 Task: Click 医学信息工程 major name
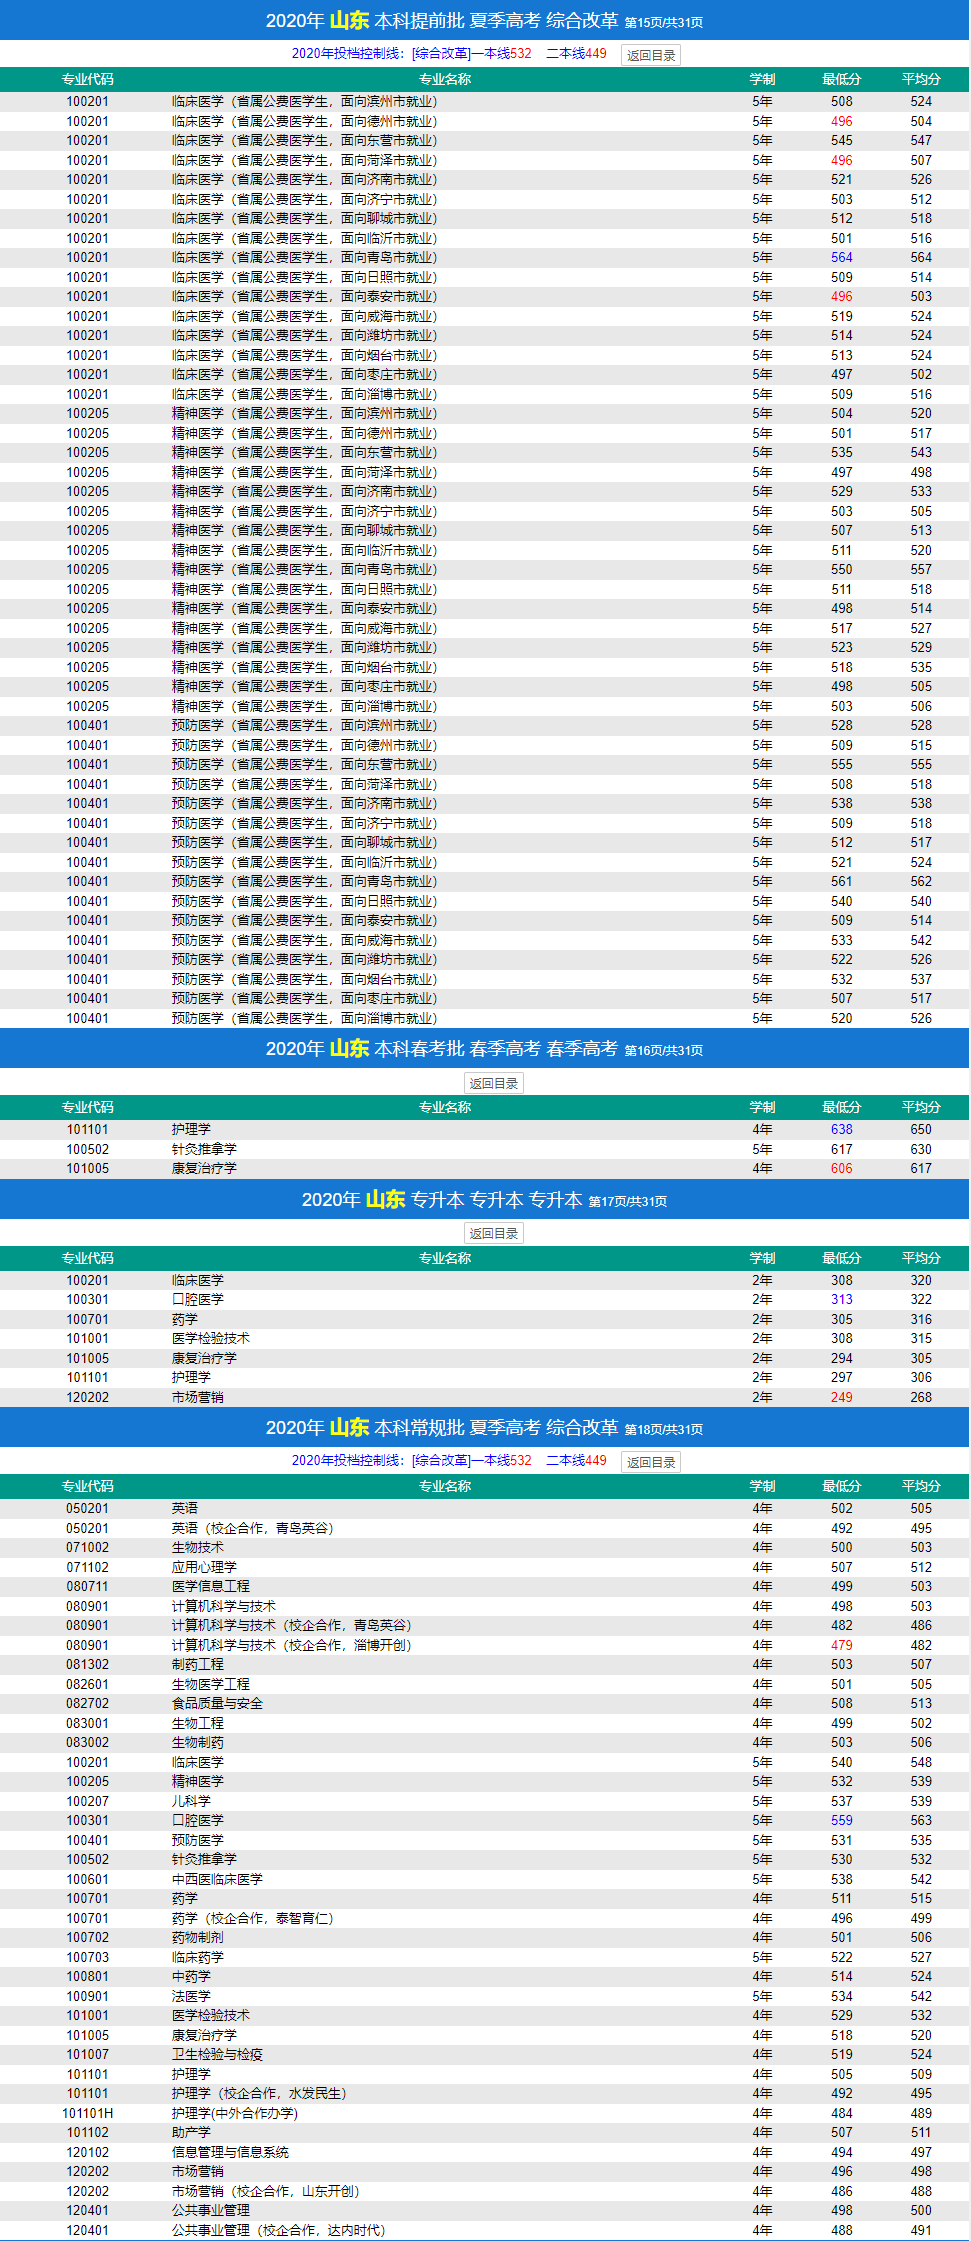point(210,1586)
